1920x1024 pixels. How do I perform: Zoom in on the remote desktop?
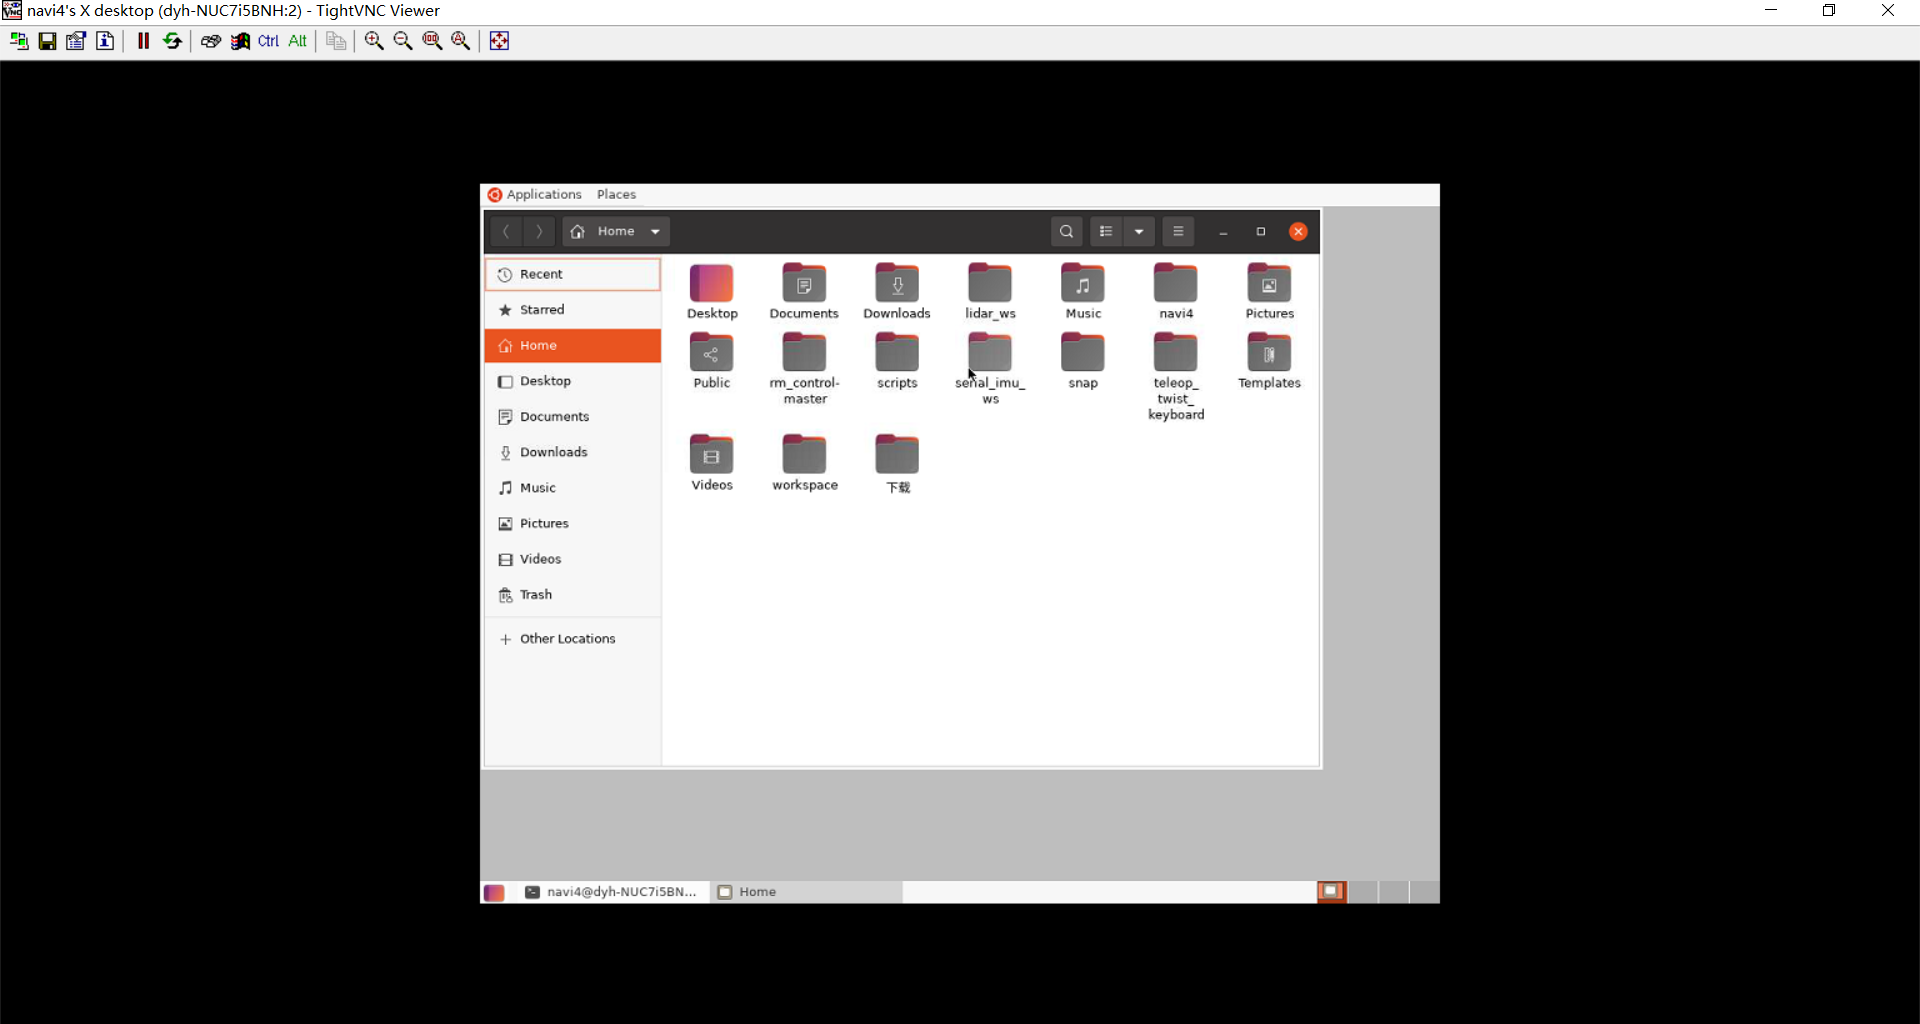click(x=373, y=41)
